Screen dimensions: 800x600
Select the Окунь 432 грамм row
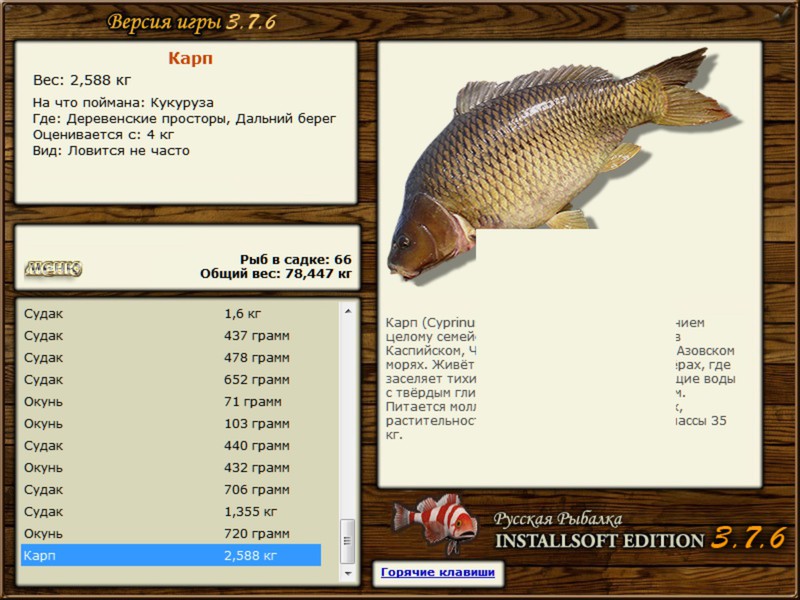point(171,467)
